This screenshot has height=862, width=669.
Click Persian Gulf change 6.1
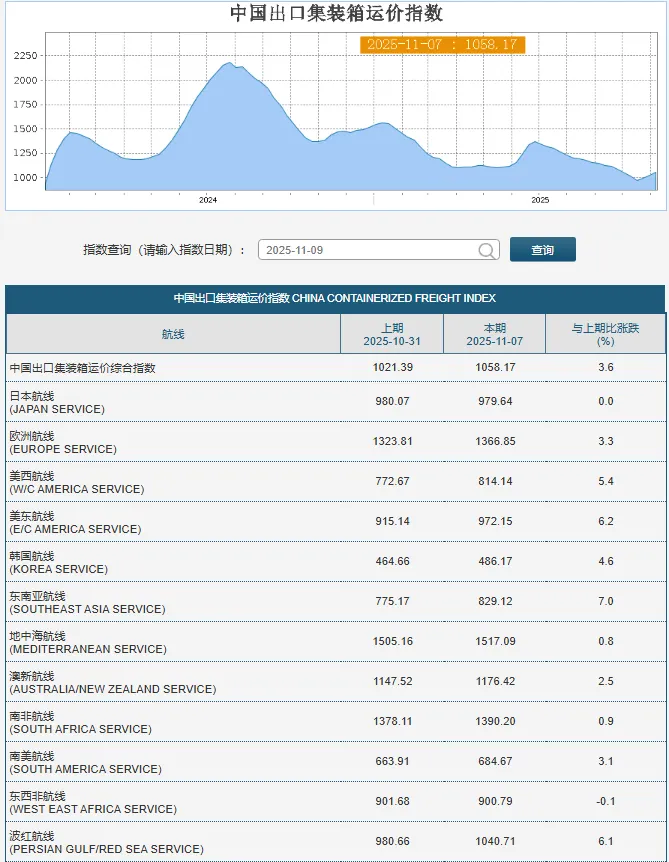[606, 842]
